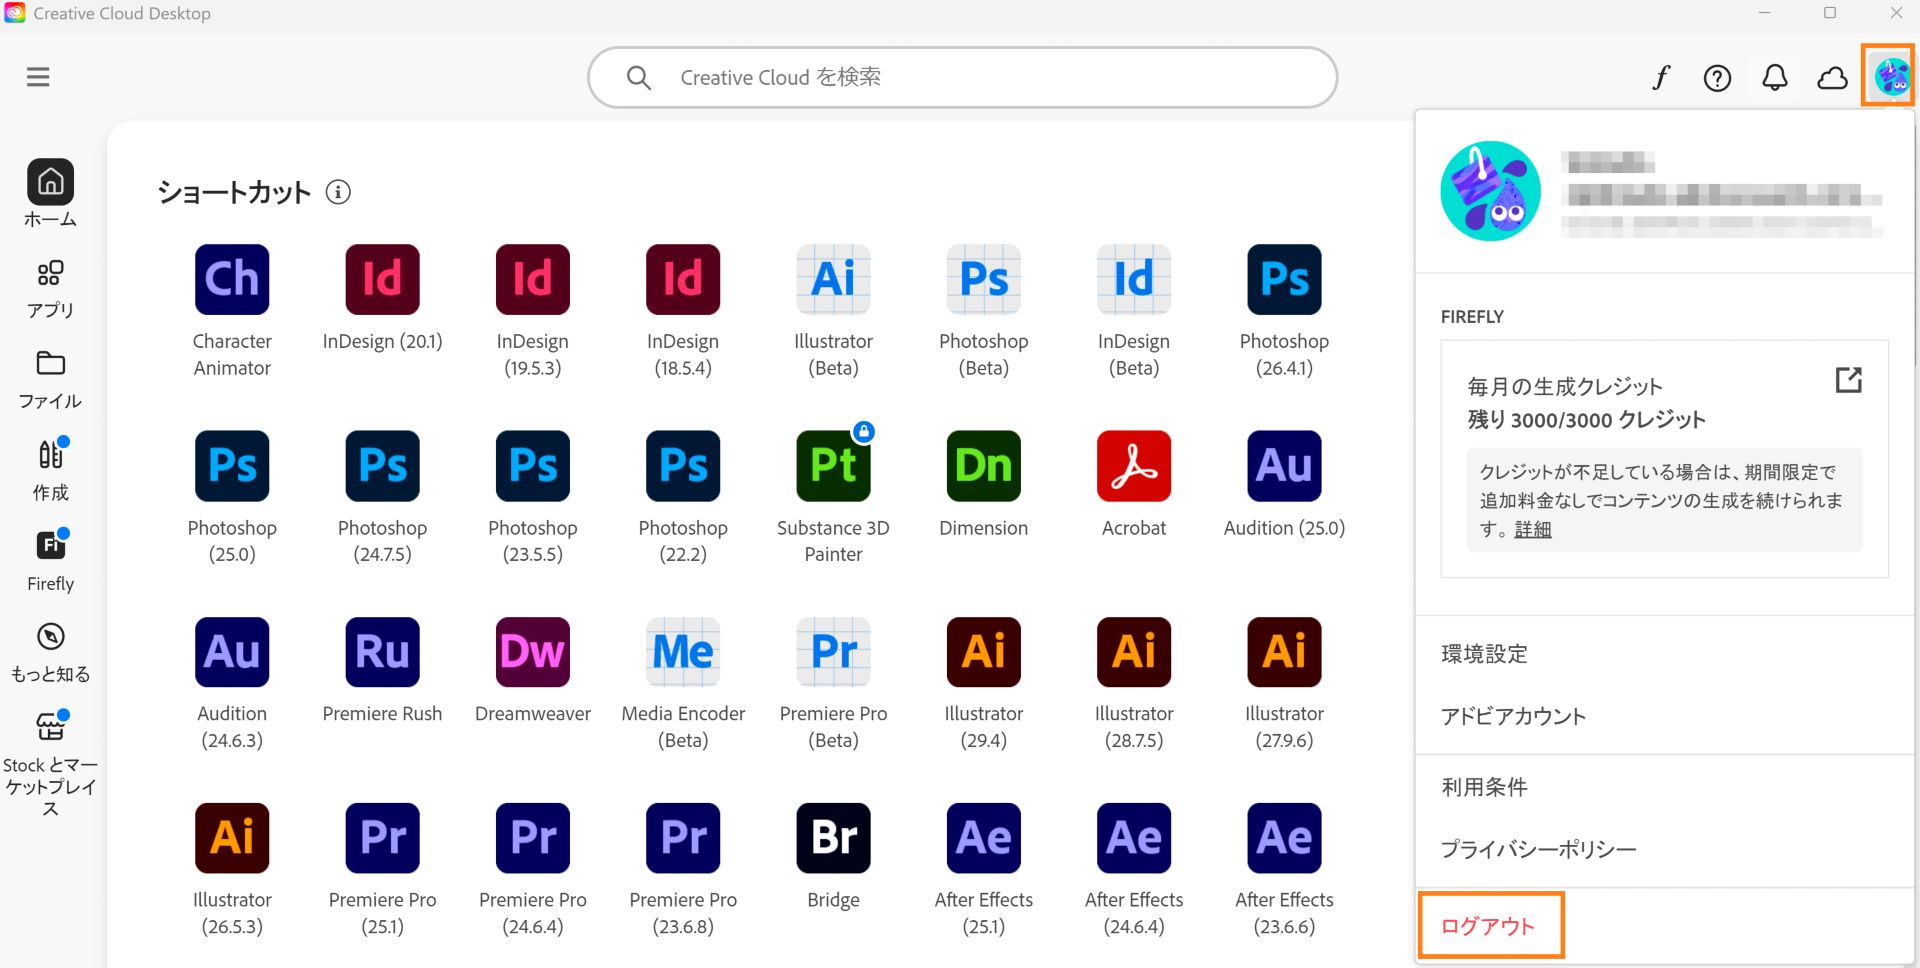Launch Audition (24.6.3)

click(232, 652)
